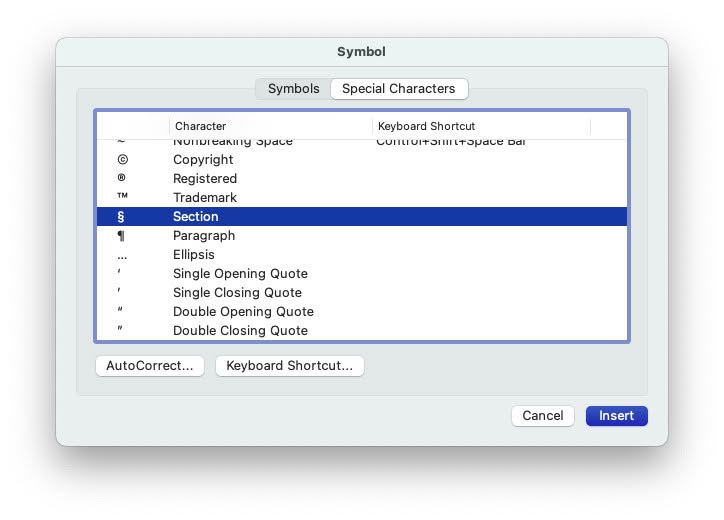The width and height of the screenshot is (724, 520).
Task: Select the Single Opening Quote row
Action: click(x=362, y=273)
